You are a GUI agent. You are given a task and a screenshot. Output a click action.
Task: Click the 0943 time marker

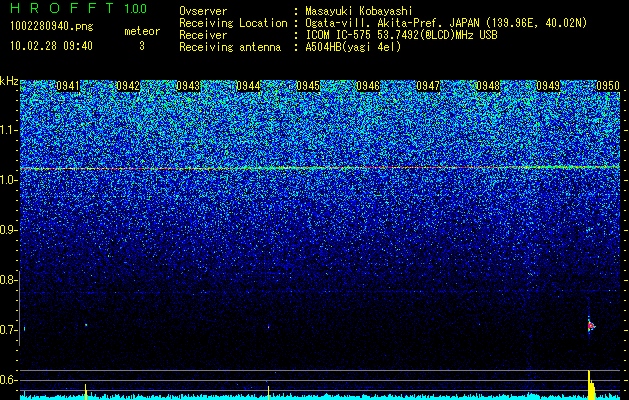tap(188, 86)
